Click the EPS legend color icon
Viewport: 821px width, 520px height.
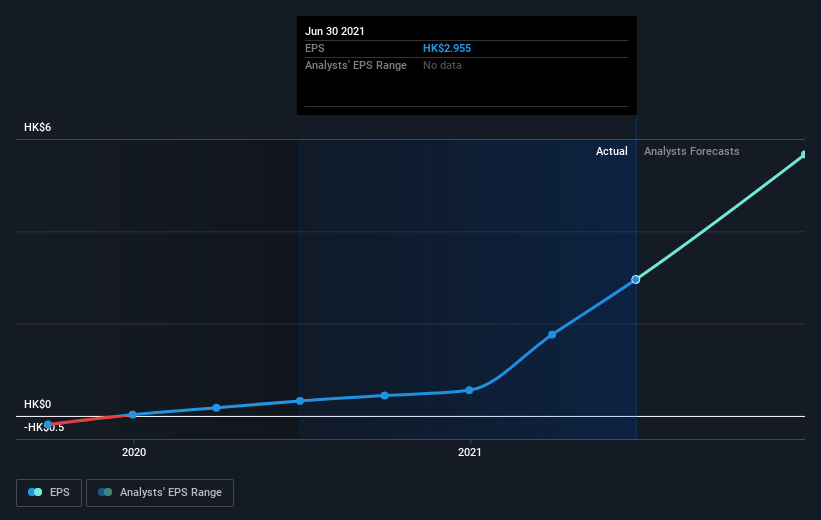pos(35,492)
